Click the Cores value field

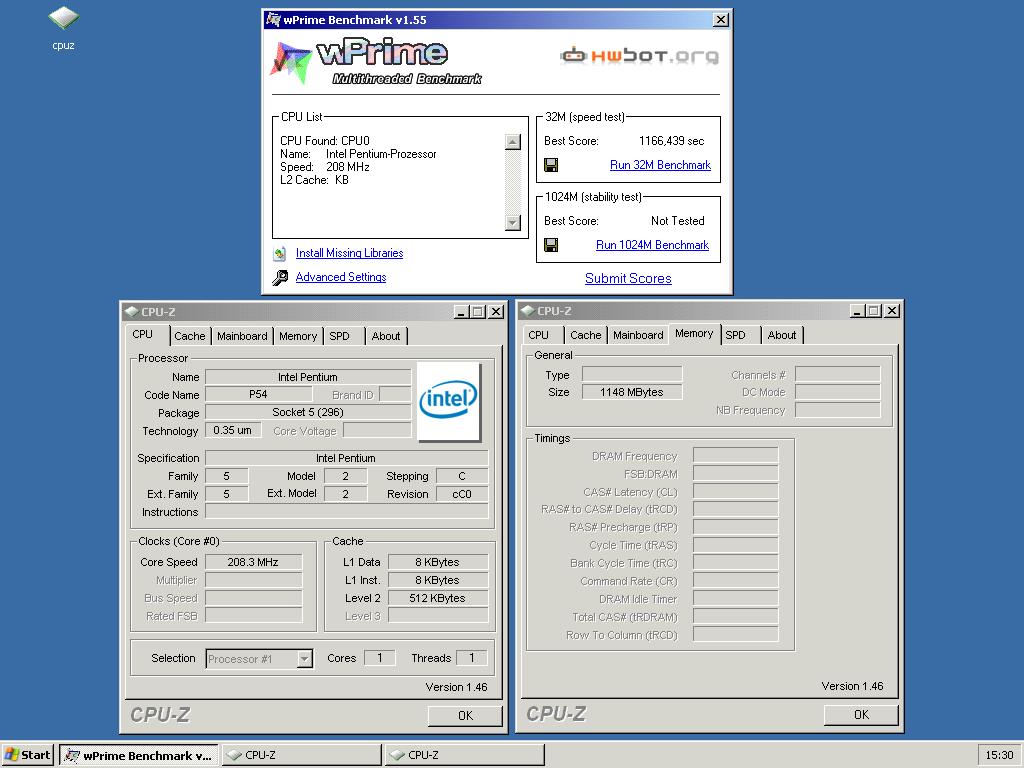tap(379, 658)
